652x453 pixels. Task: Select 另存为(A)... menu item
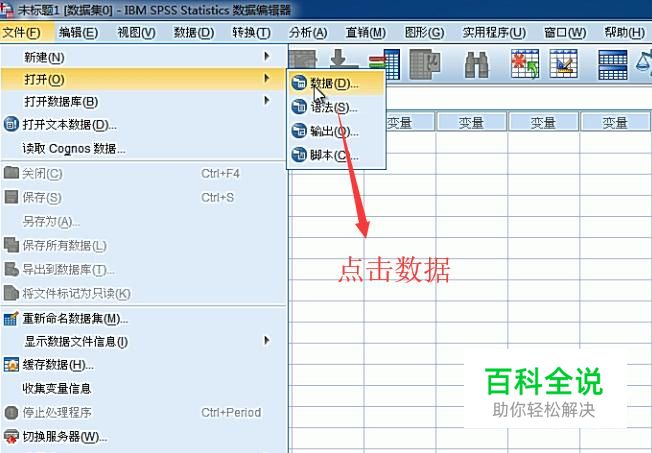[x=144, y=221]
